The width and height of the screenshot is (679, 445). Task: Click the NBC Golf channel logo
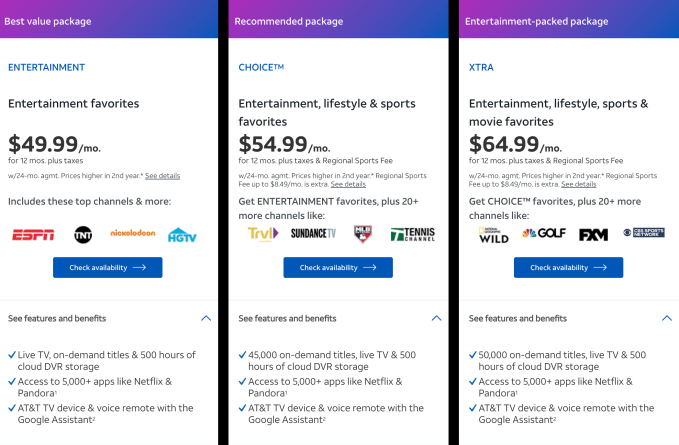(544, 235)
